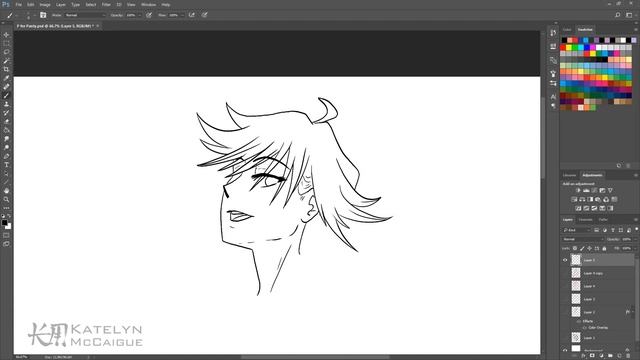Open the Search icon in options bar

618,15
